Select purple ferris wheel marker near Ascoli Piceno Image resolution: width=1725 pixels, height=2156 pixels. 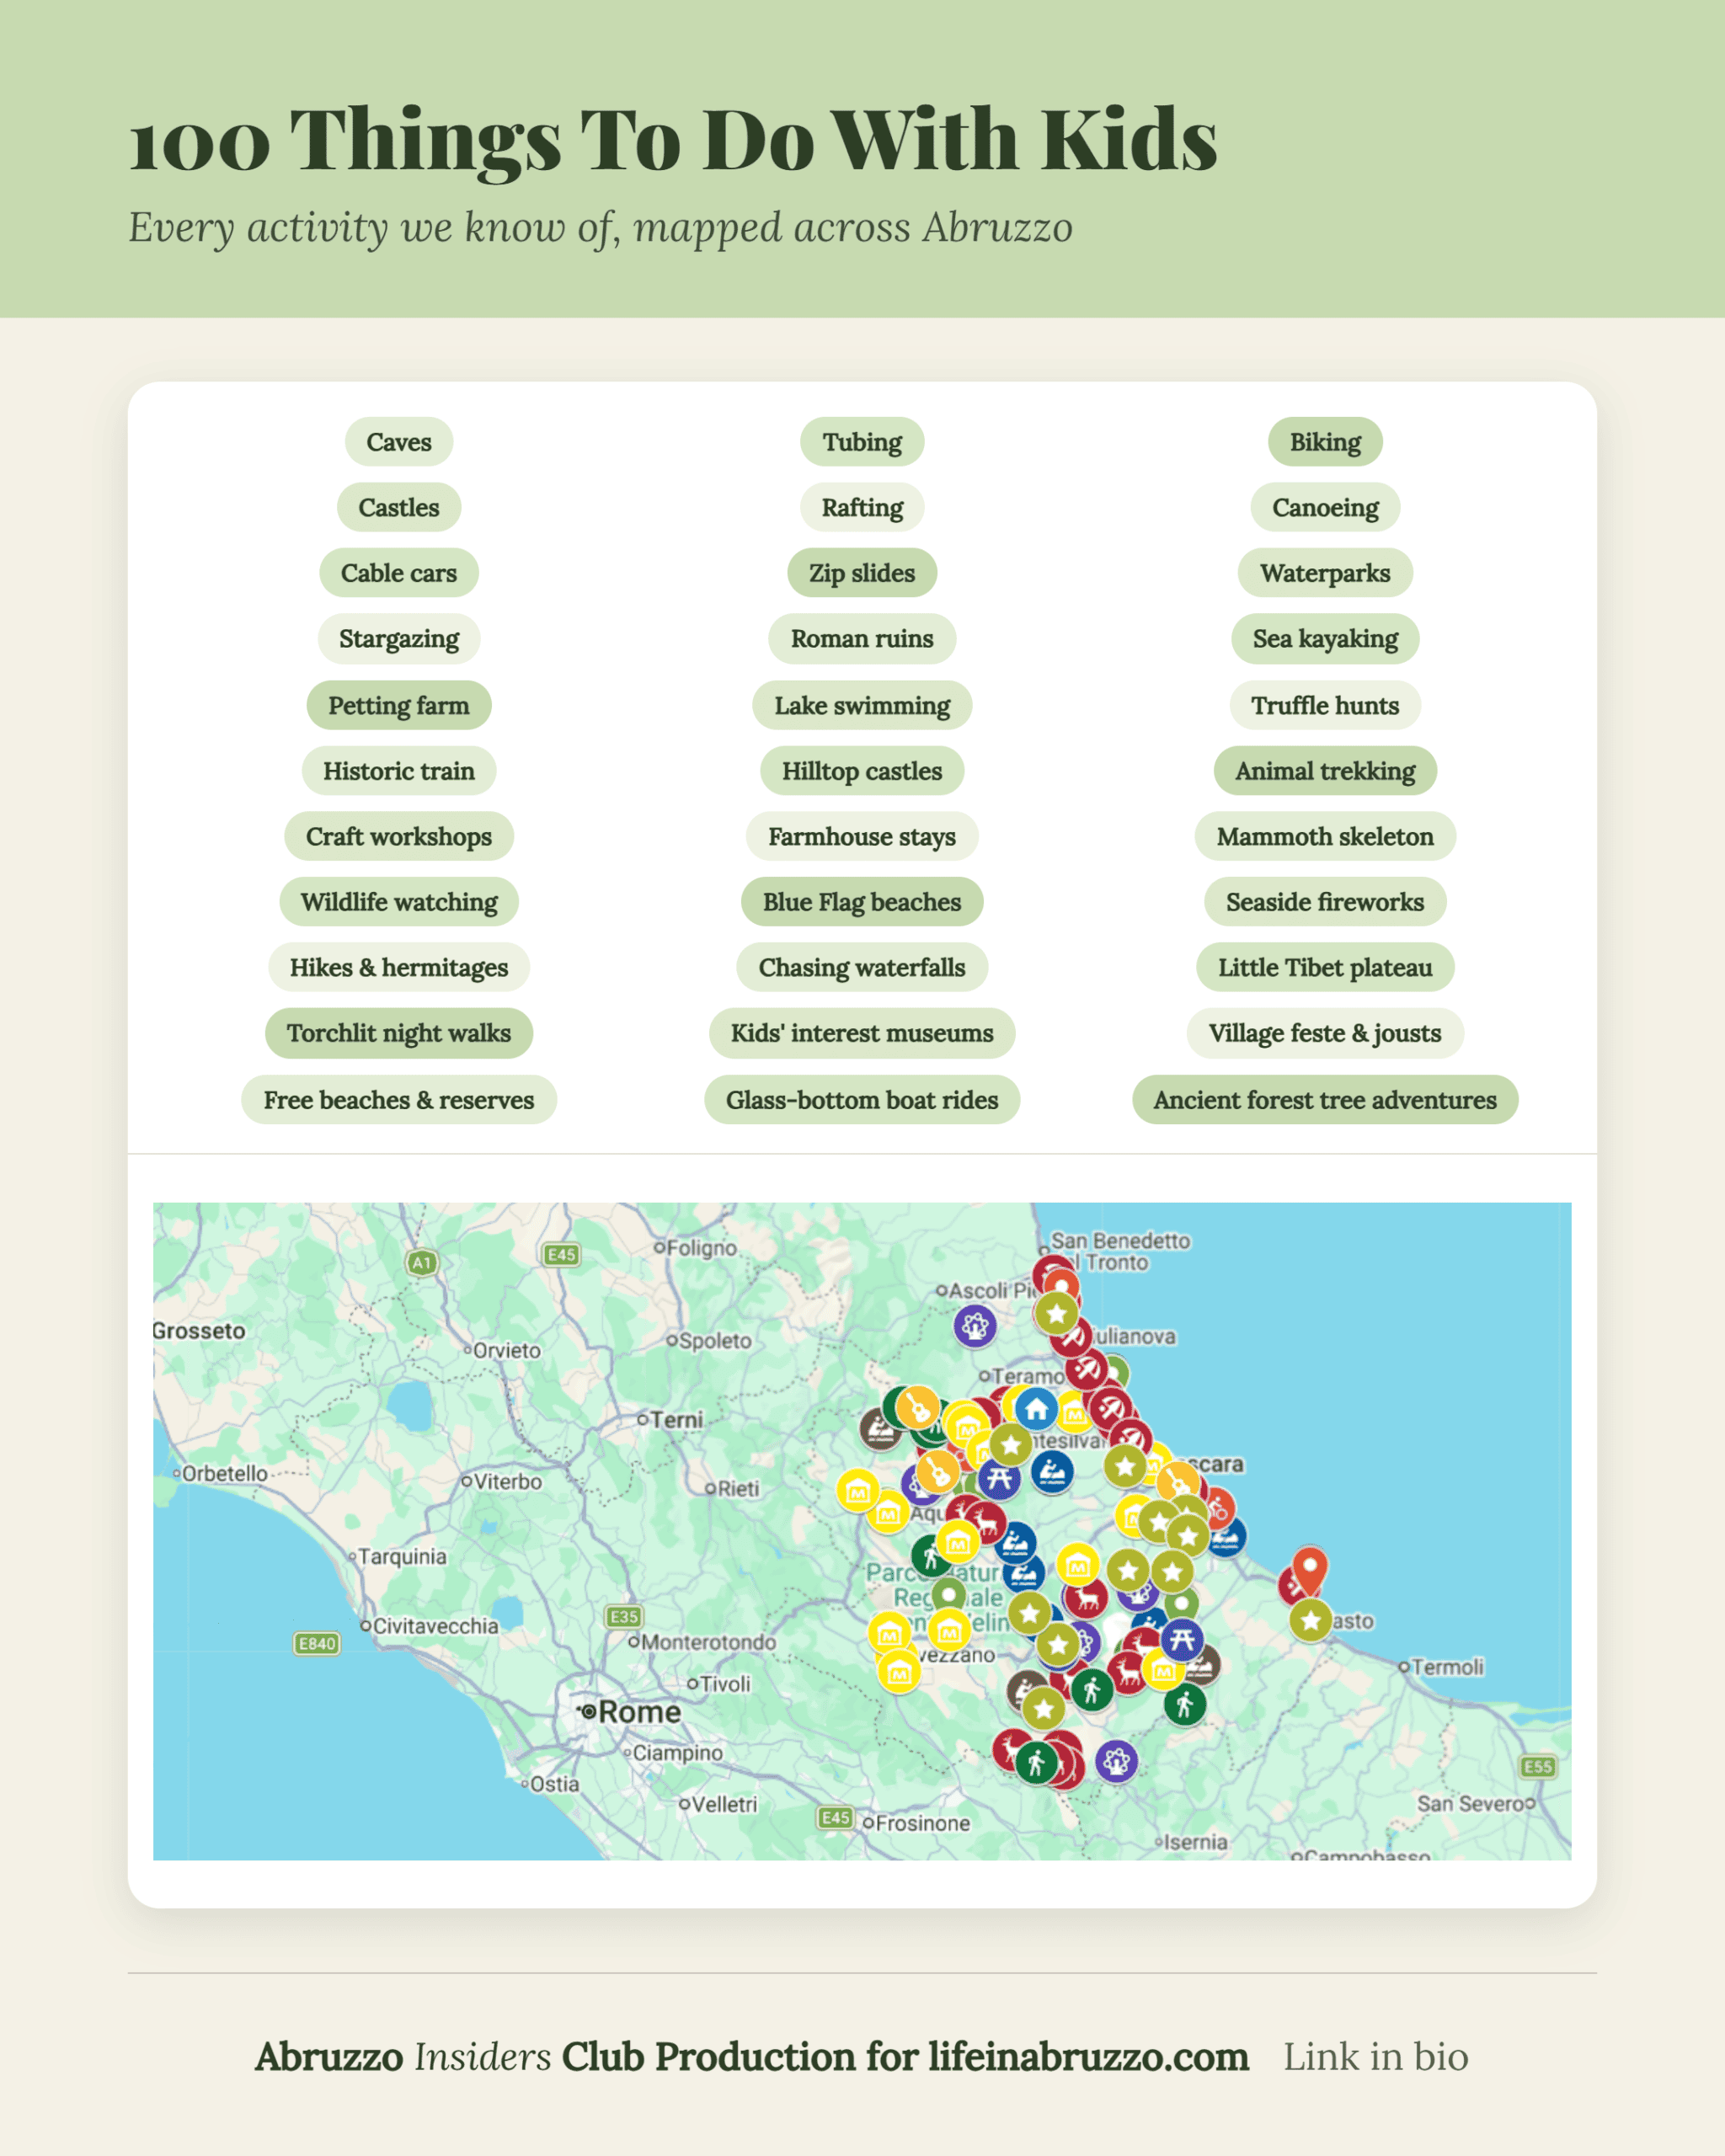[x=974, y=1326]
